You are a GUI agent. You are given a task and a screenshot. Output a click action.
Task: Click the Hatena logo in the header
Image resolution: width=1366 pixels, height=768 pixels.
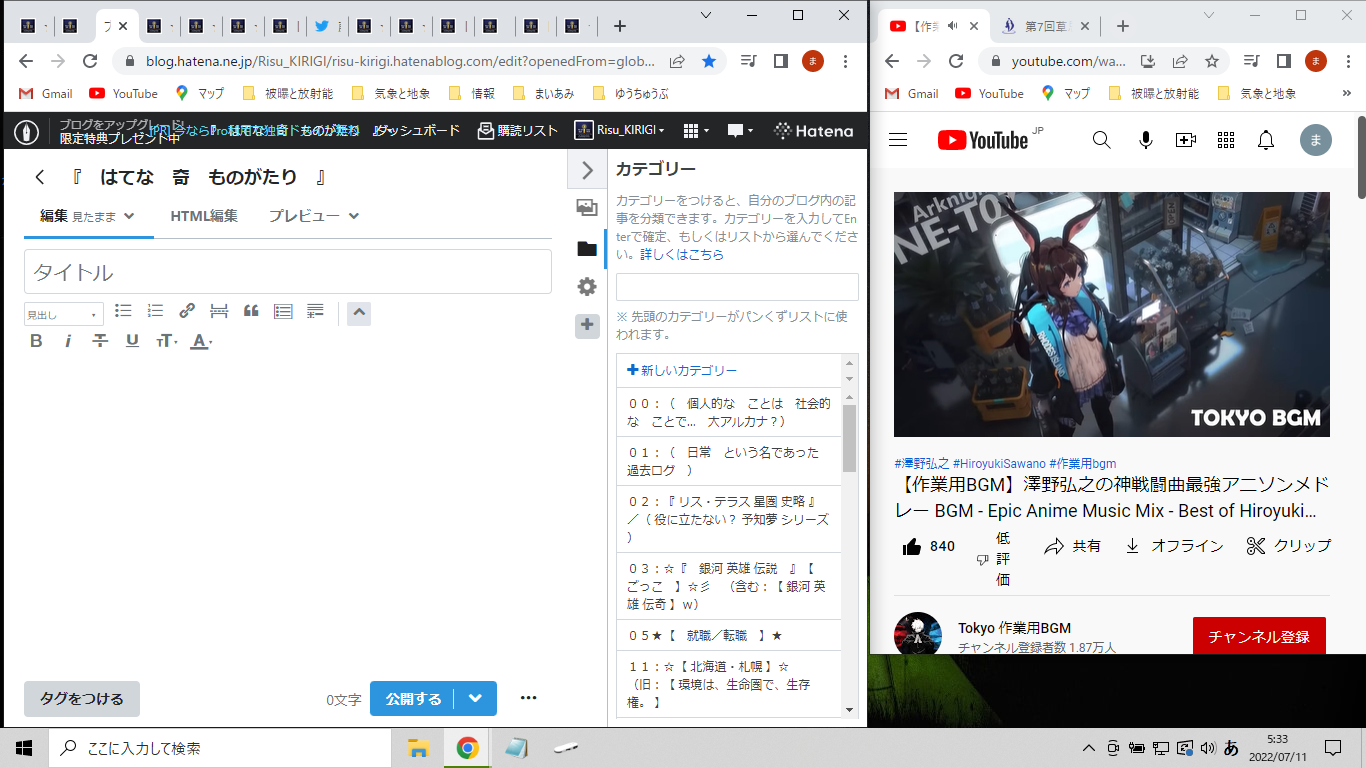814,130
